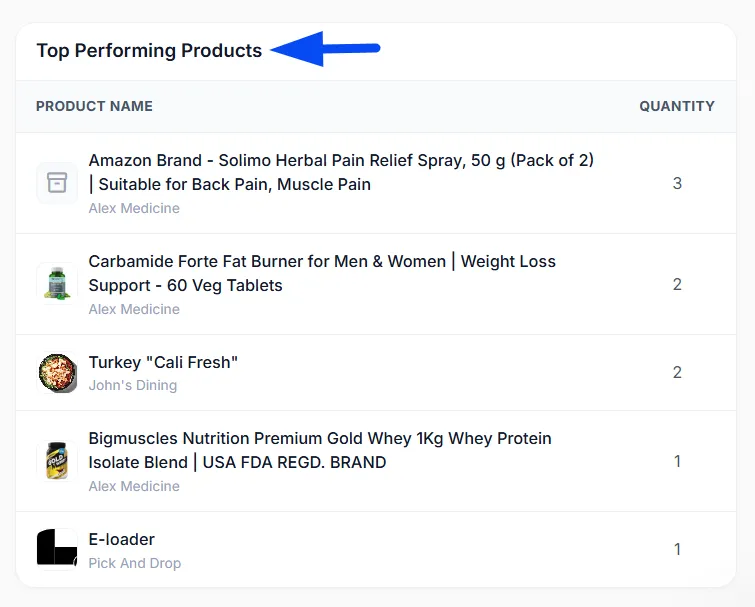The height and width of the screenshot is (607, 755).
Task: Open the E-loader black product image
Action: click(x=57, y=549)
